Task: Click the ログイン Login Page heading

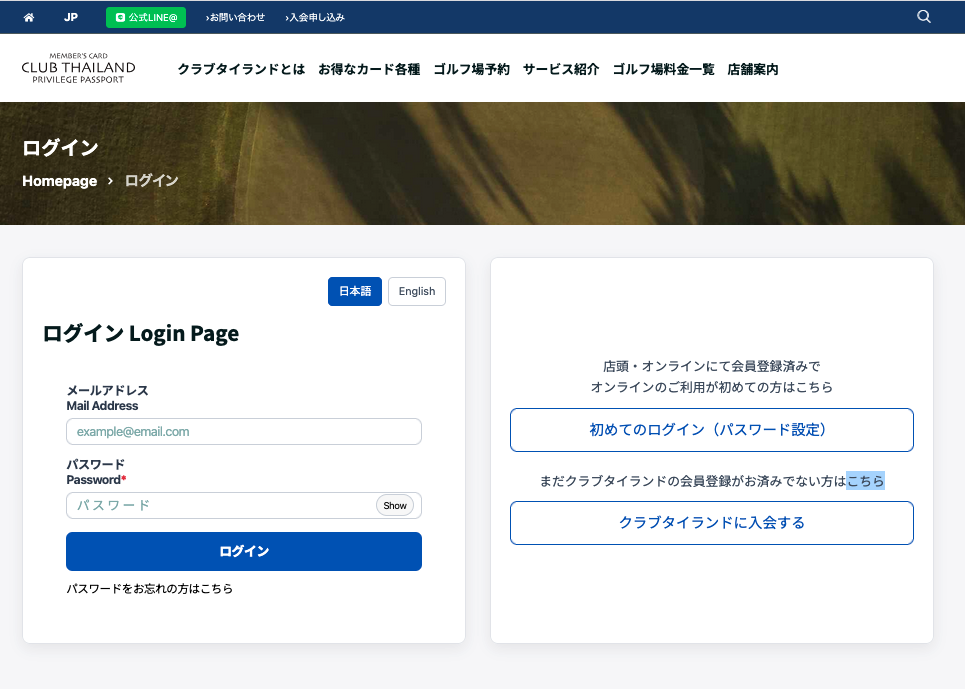Action: tap(141, 333)
